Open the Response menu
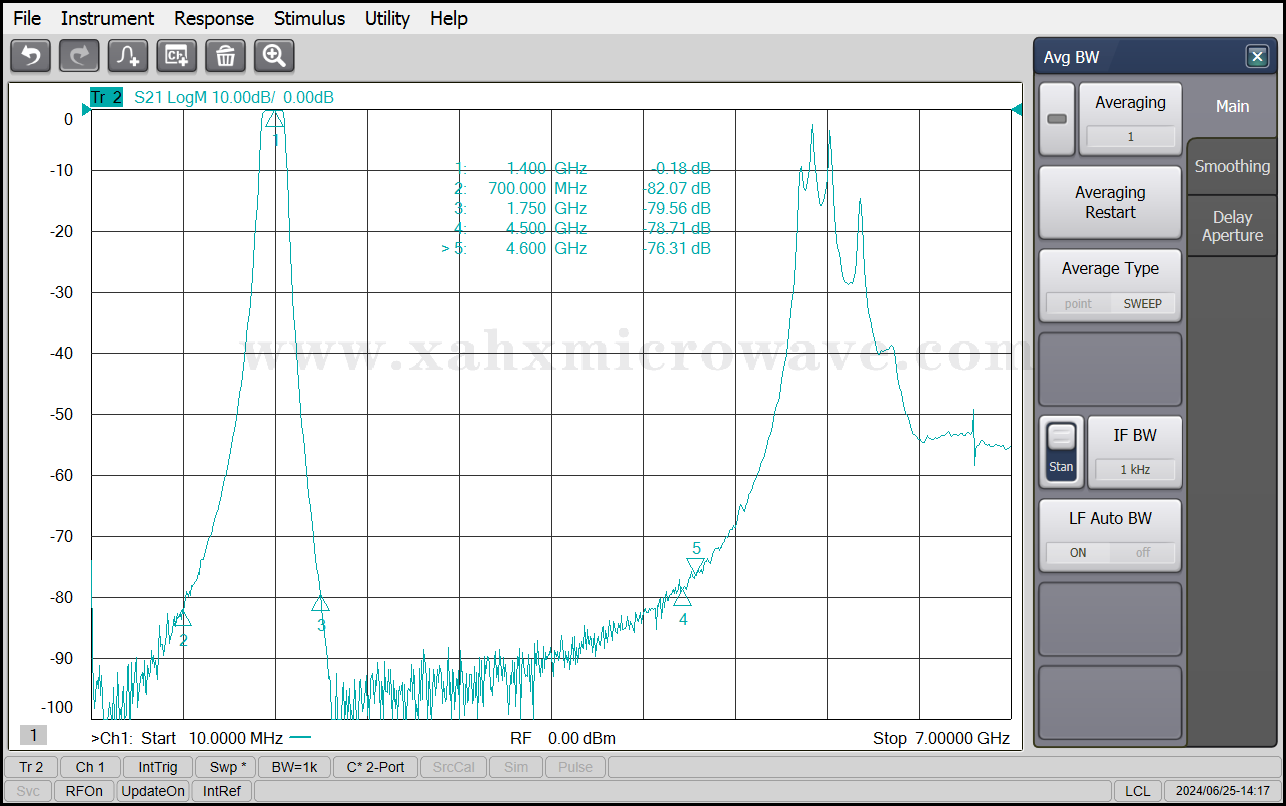 click(214, 18)
